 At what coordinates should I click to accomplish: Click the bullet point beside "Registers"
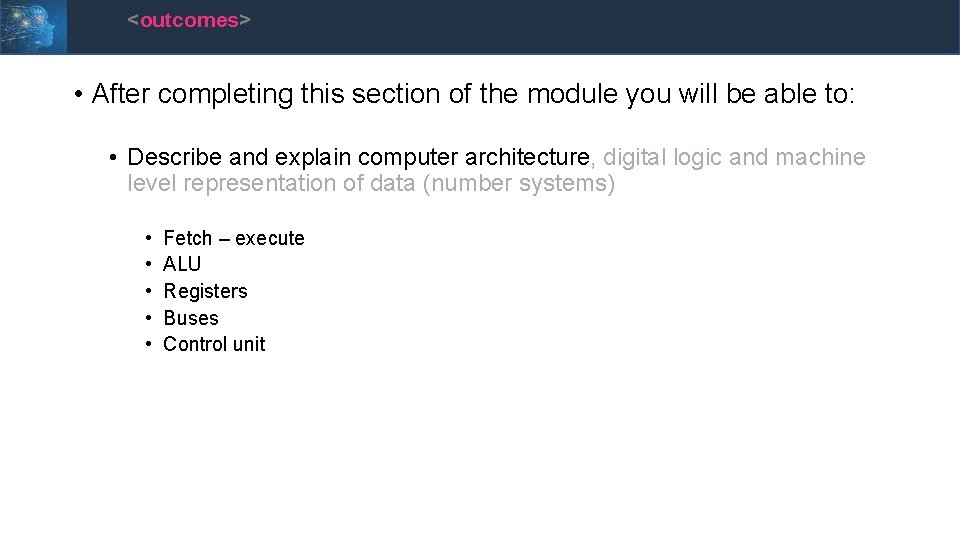[148, 291]
